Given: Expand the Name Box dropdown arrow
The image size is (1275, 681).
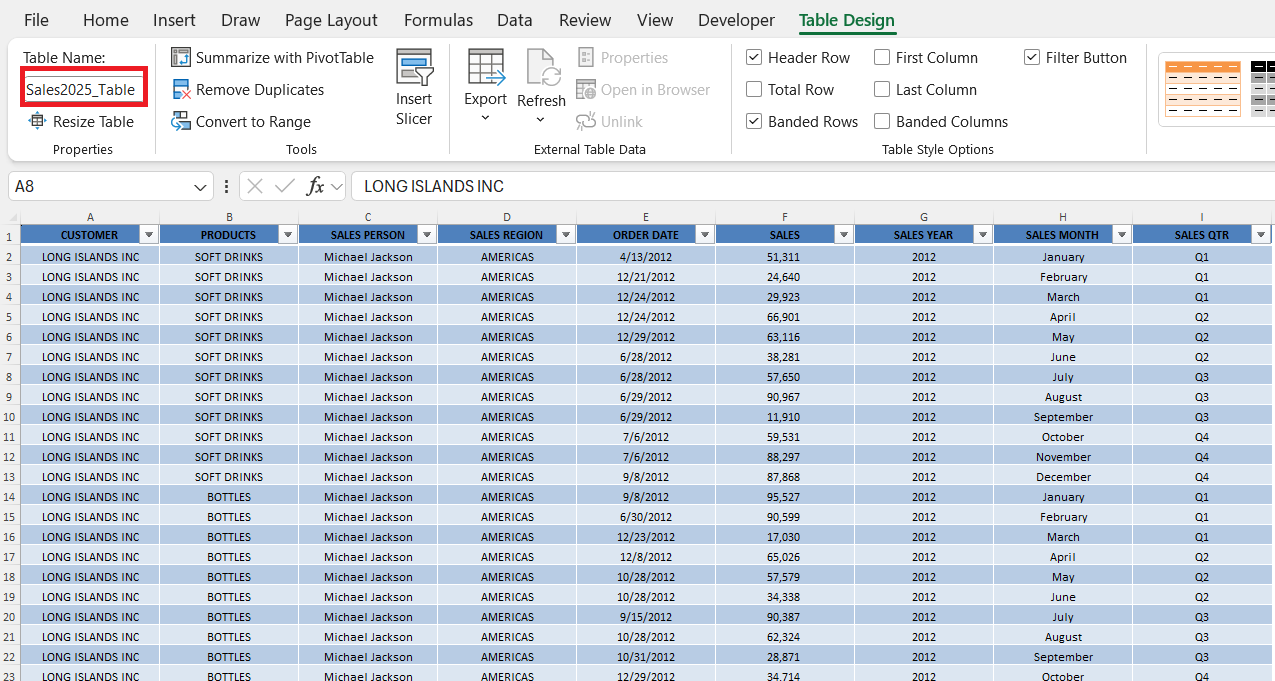Looking at the screenshot, I should coord(200,186).
